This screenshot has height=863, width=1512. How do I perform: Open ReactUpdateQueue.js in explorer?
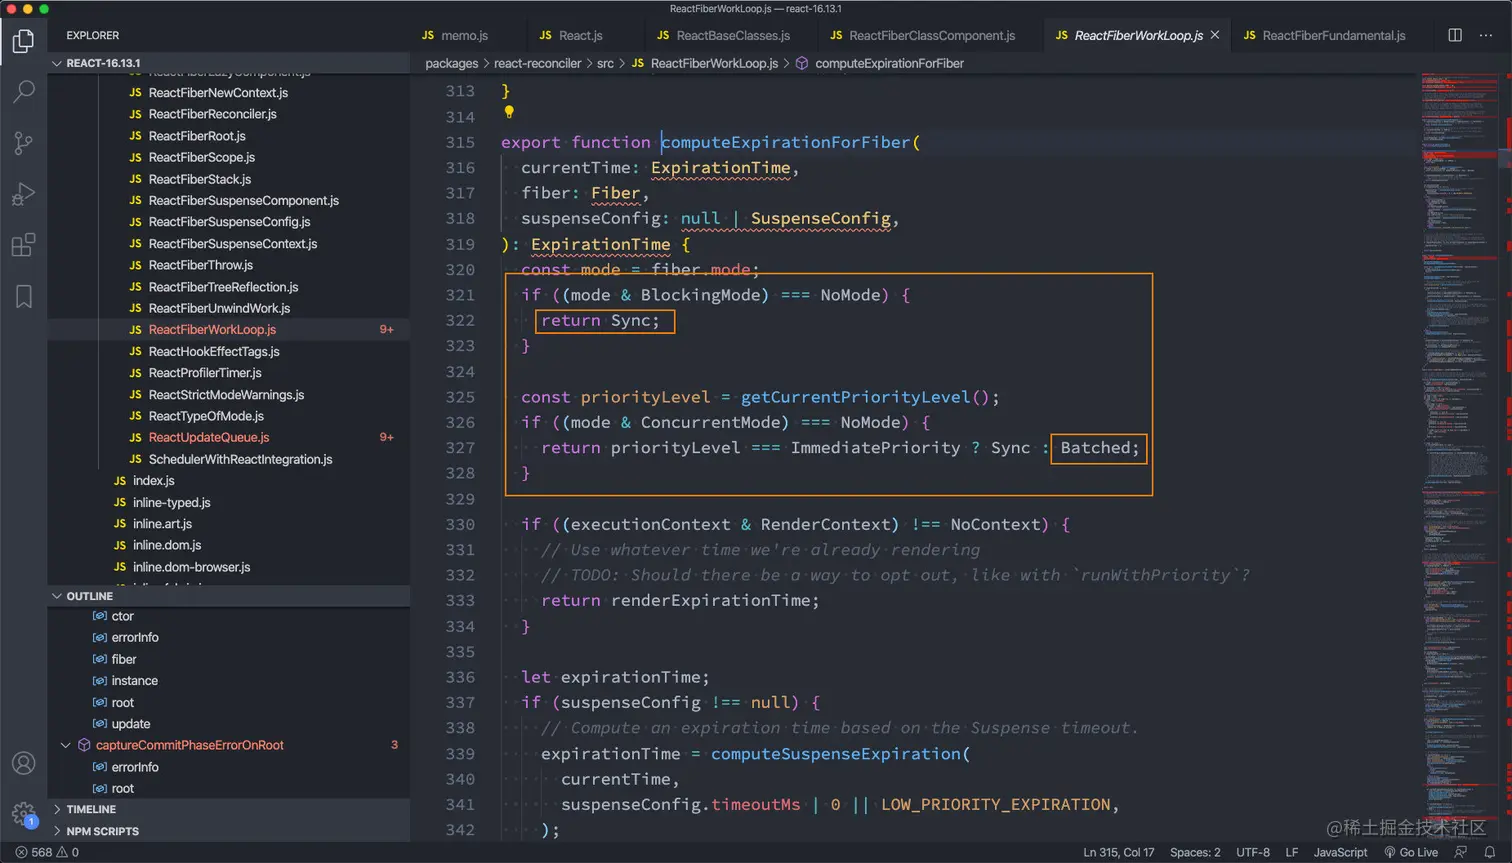pos(208,437)
